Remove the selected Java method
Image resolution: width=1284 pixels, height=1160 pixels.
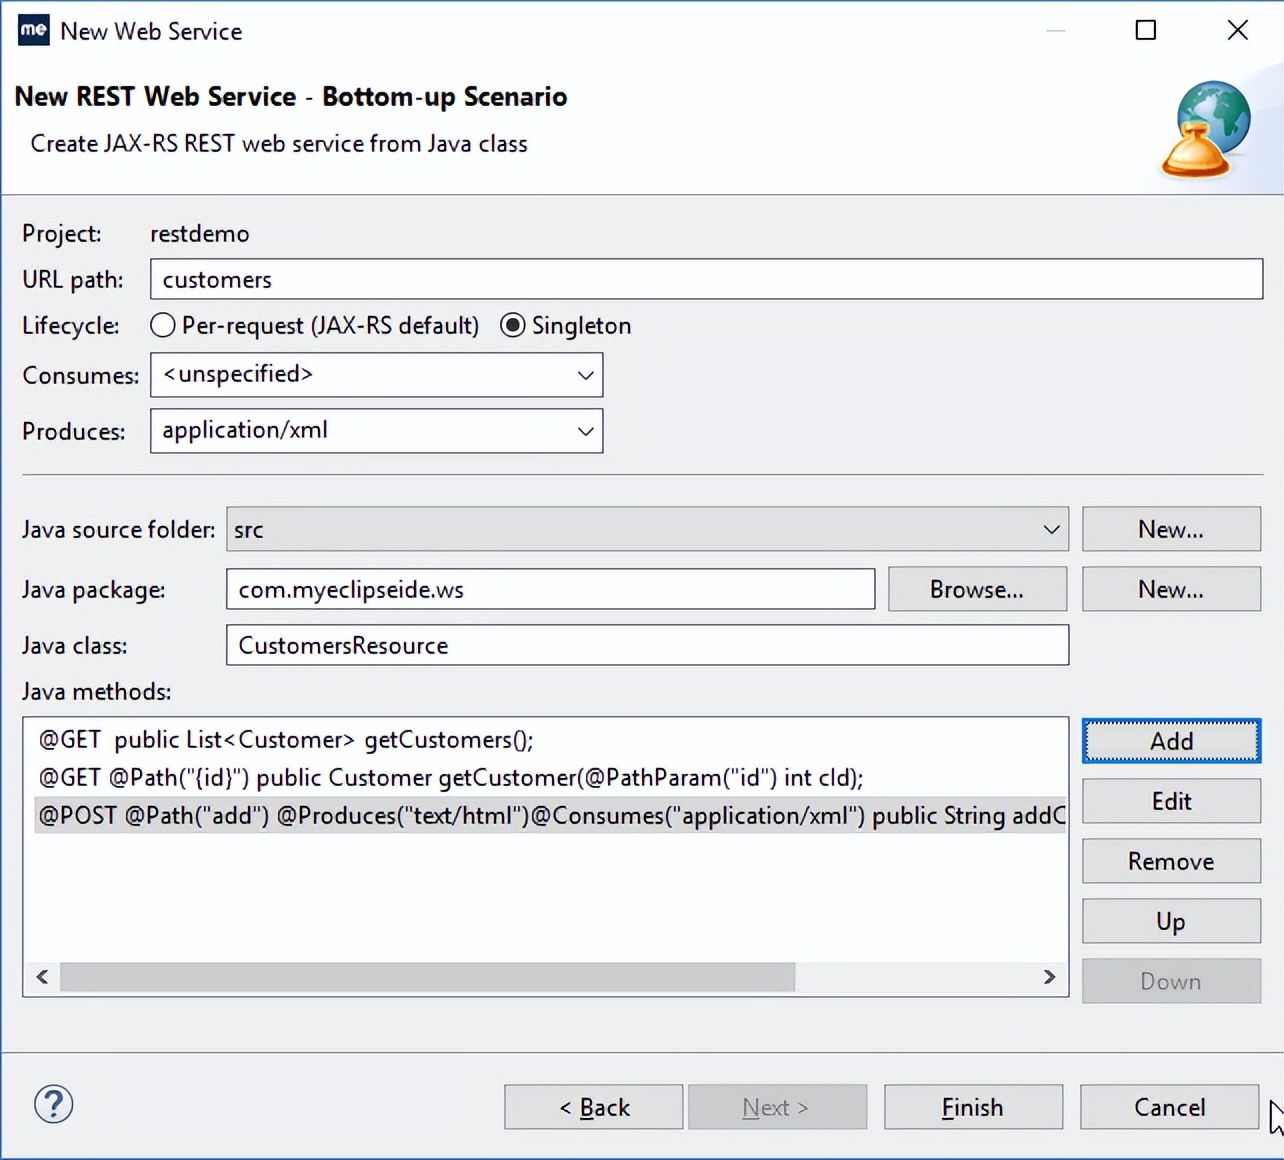click(1170, 861)
